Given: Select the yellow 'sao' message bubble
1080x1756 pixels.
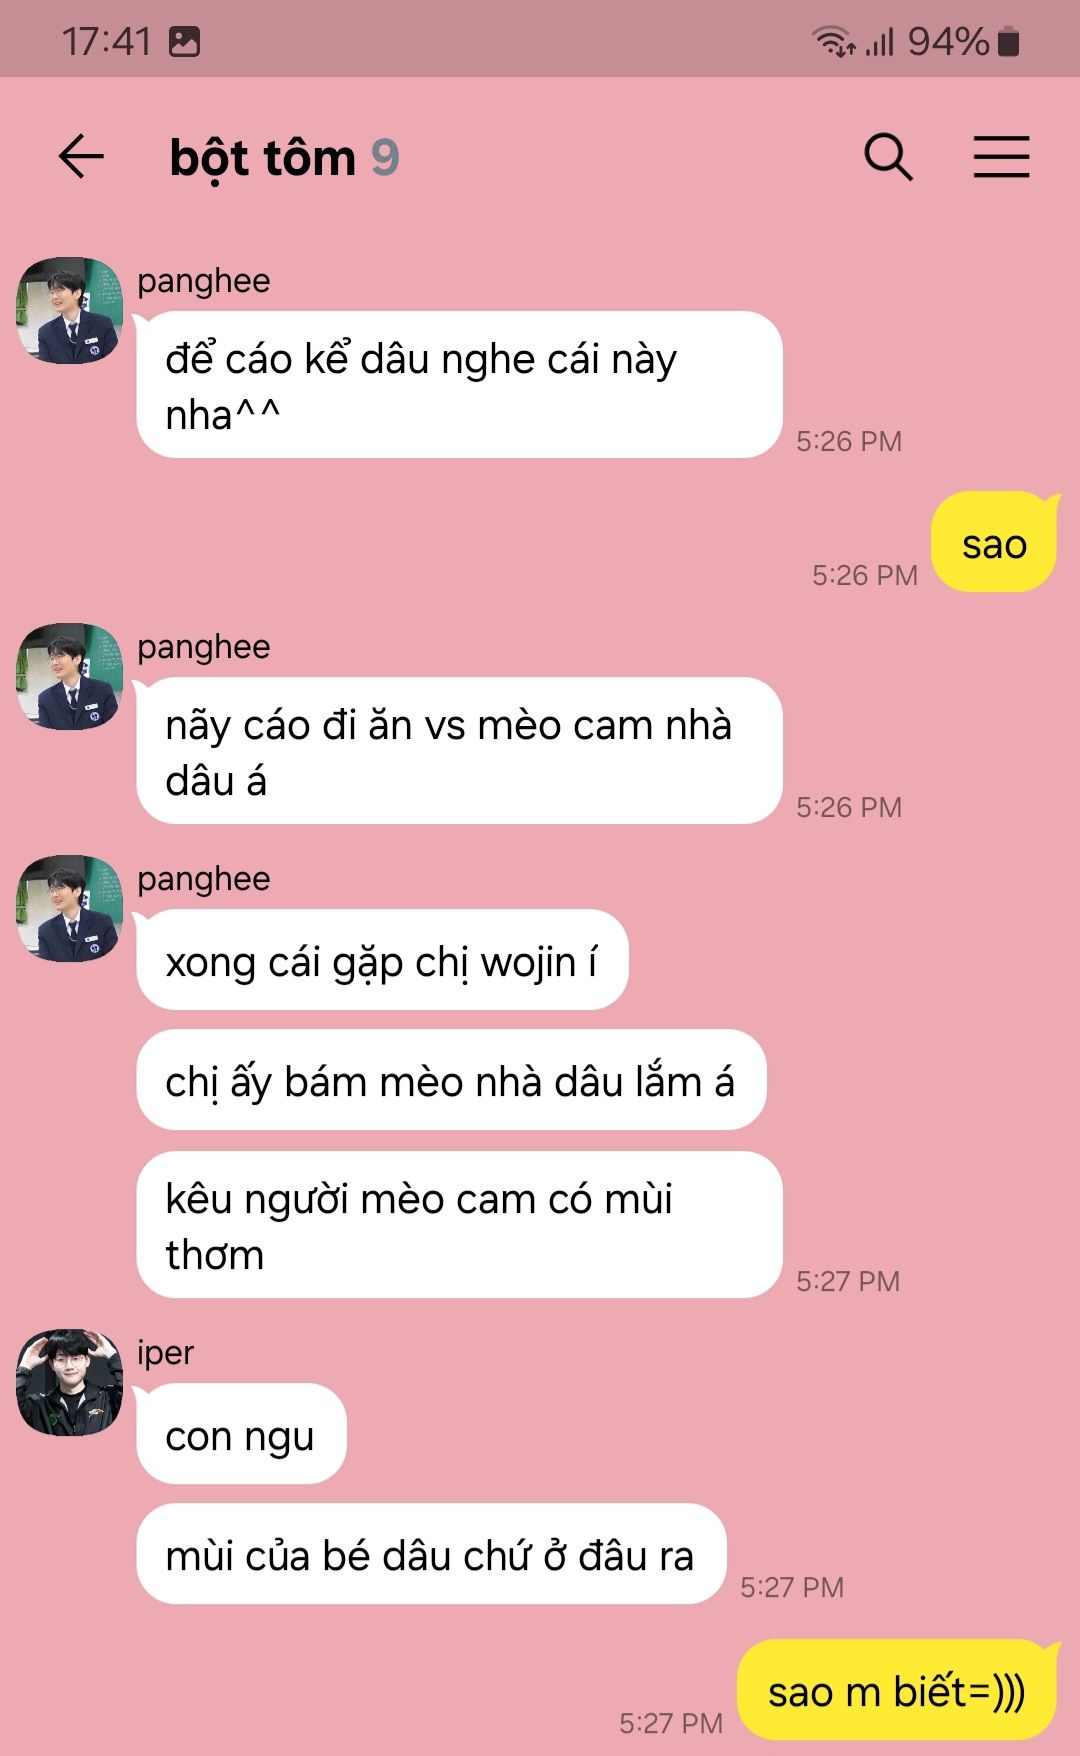Looking at the screenshot, I should (x=994, y=542).
